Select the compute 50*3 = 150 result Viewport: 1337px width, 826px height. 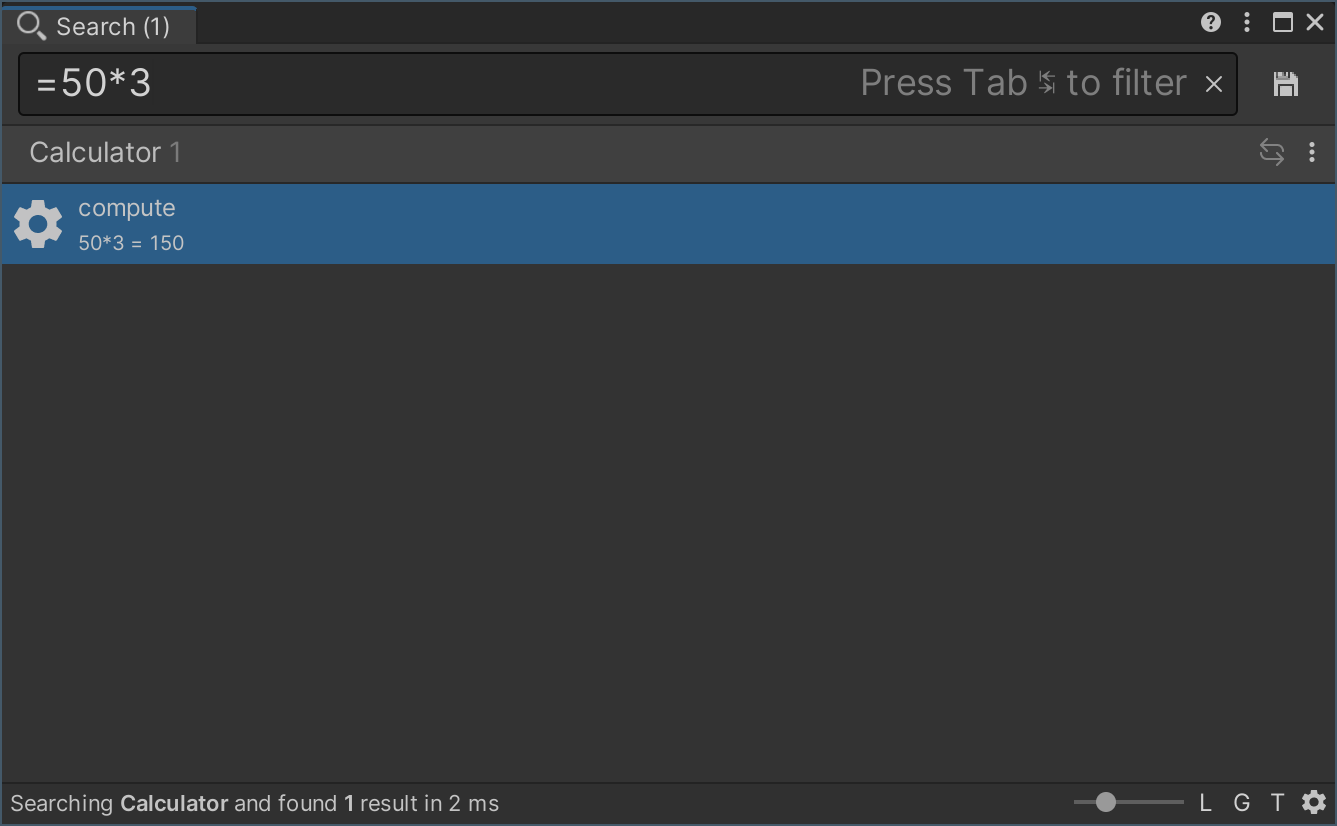(600, 224)
